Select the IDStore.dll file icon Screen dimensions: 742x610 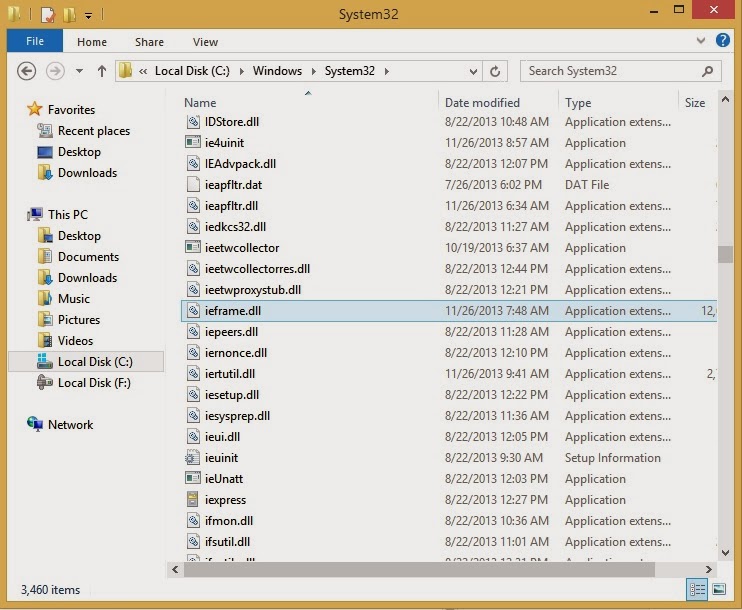click(x=193, y=122)
